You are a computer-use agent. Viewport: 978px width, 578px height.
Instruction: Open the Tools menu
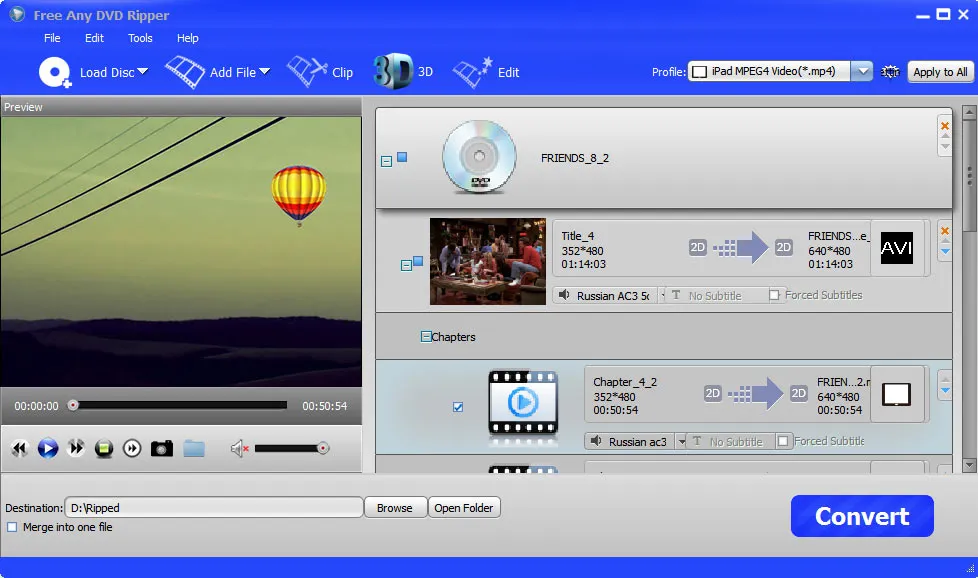[x=139, y=38]
